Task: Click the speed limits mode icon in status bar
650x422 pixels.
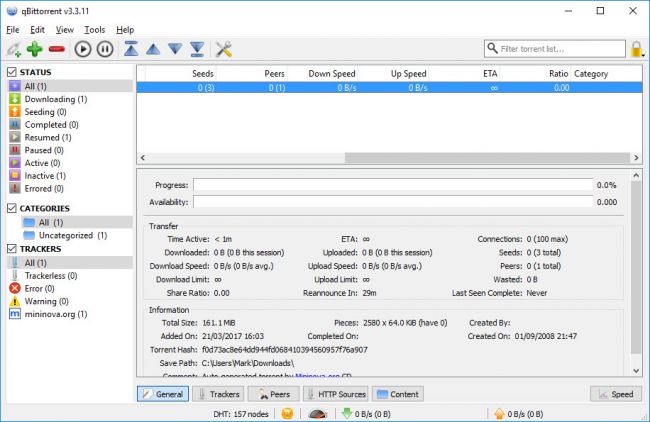Action: click(318, 413)
